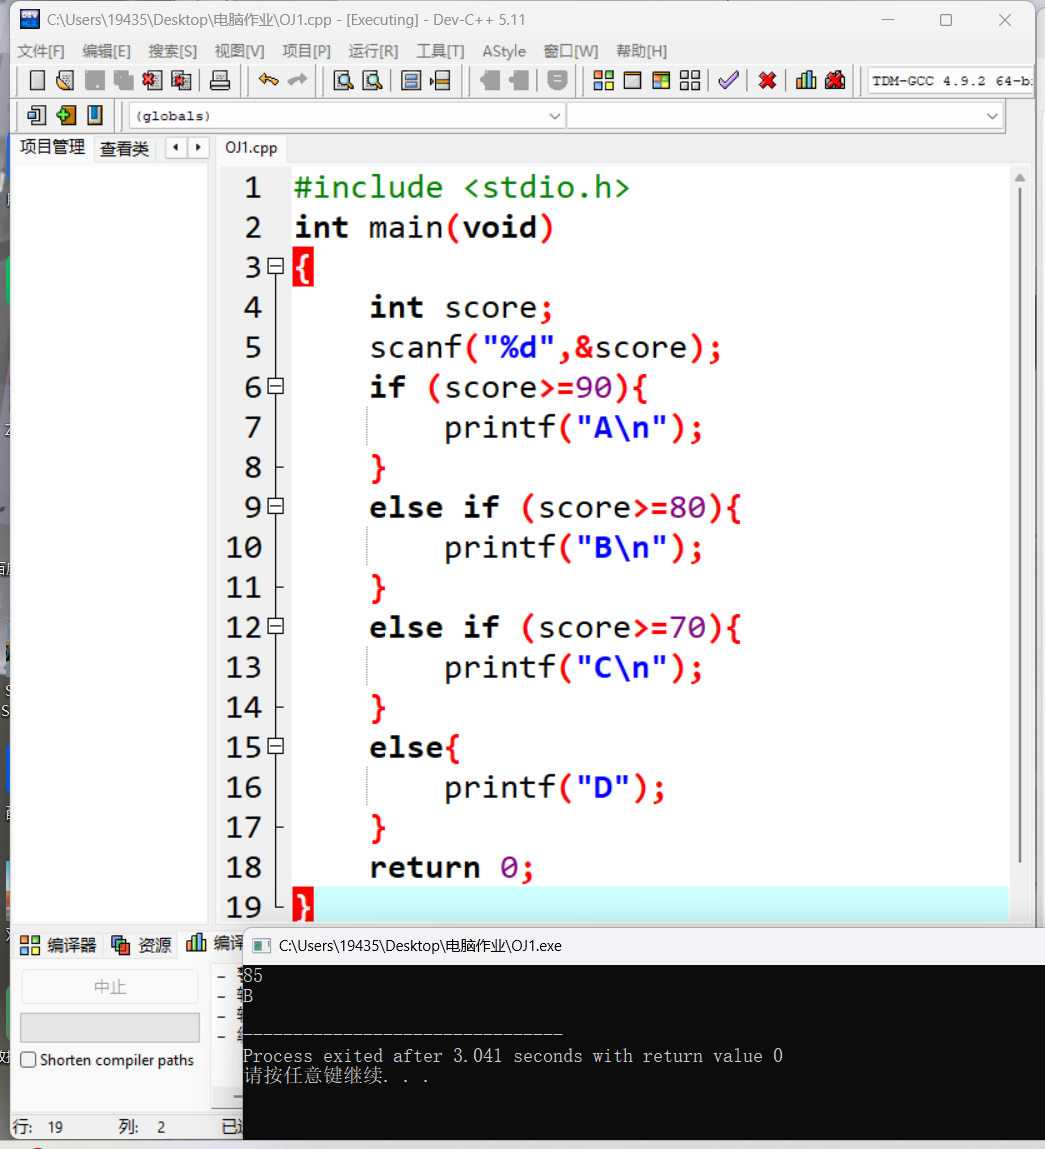
Task: Click the compile progress bar
Action: (x=110, y=1027)
